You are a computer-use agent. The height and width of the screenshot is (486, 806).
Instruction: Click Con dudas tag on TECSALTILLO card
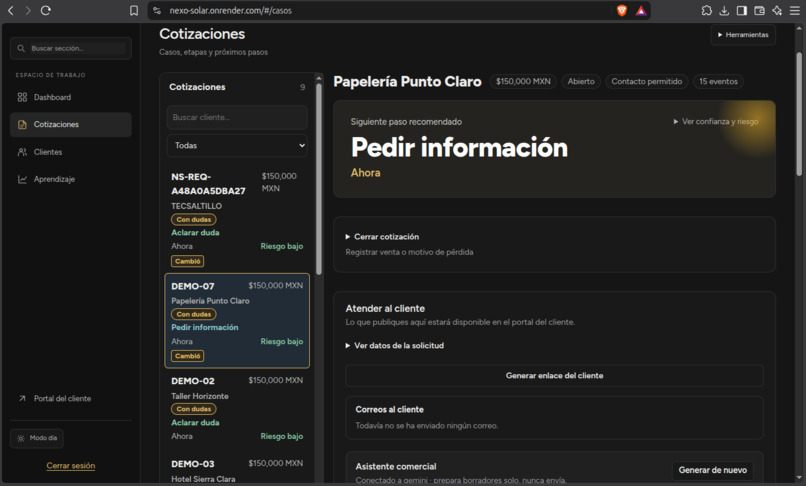coord(194,220)
